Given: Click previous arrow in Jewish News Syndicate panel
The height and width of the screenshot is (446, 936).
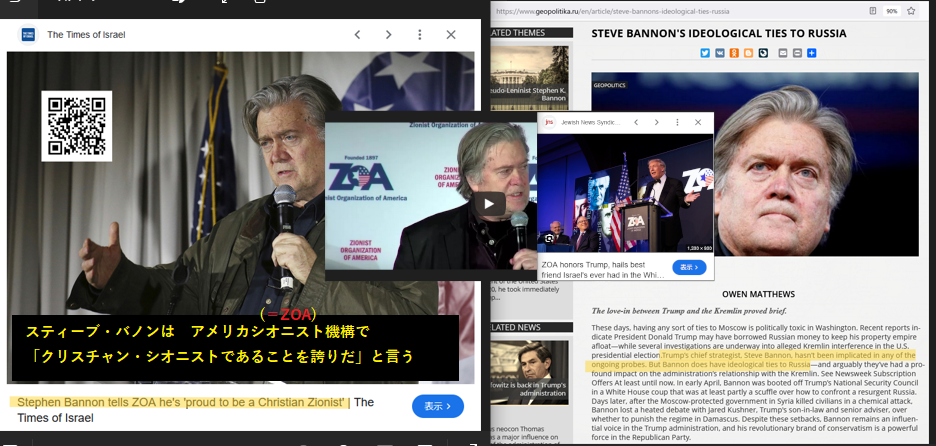Looking at the screenshot, I should (638, 122).
